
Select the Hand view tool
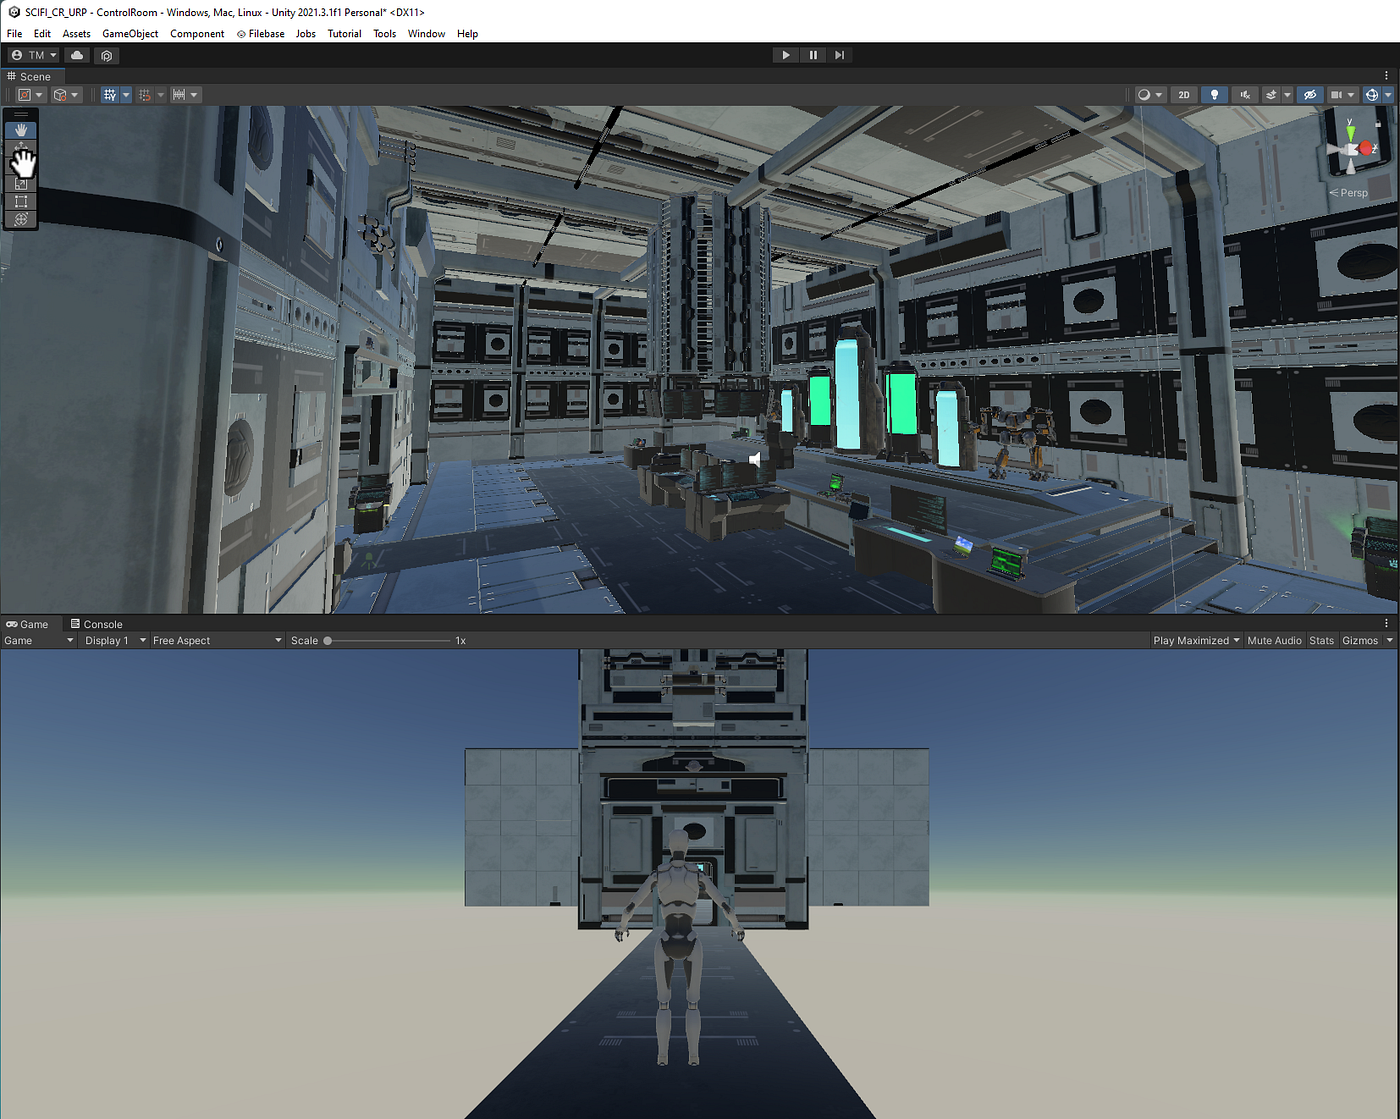[x=21, y=130]
